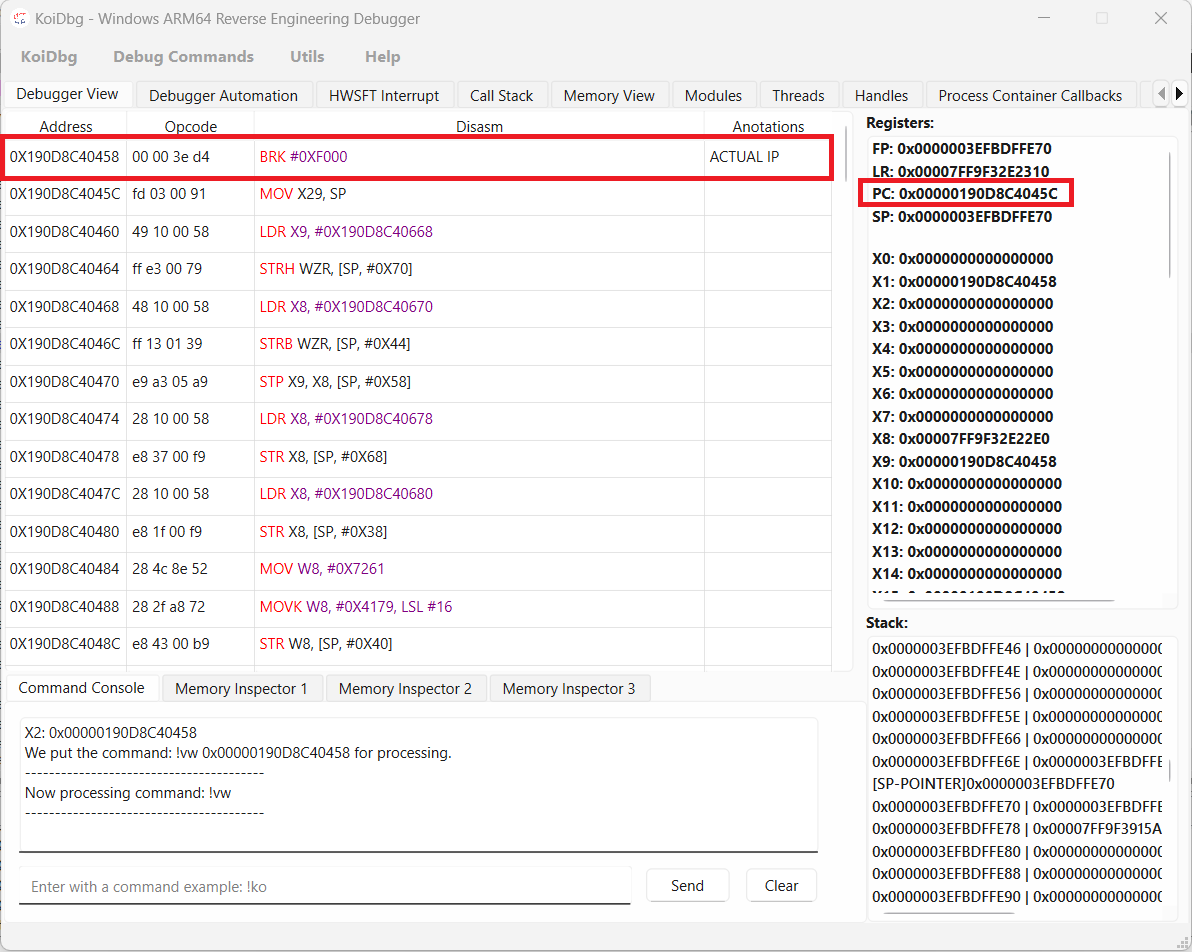The height and width of the screenshot is (952, 1192).
Task: Open the Process Container Callbacks tab
Action: tap(1030, 96)
